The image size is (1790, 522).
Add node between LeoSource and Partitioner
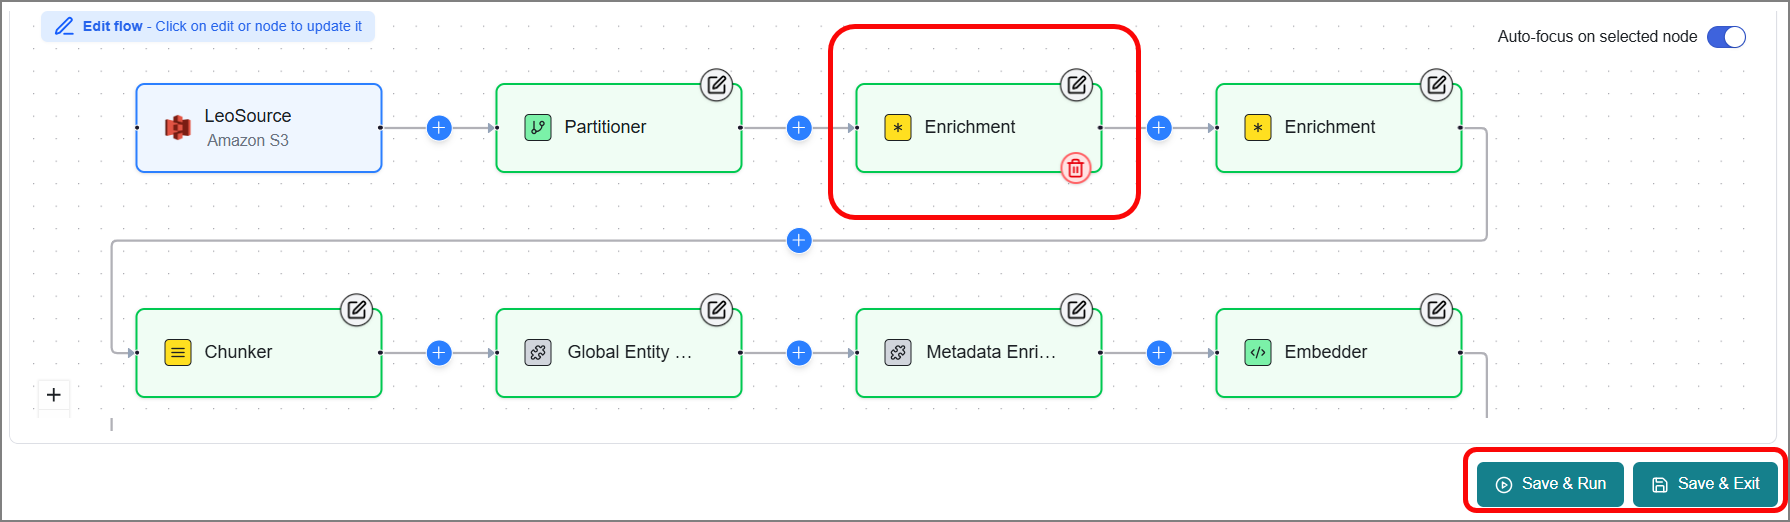coord(439,128)
